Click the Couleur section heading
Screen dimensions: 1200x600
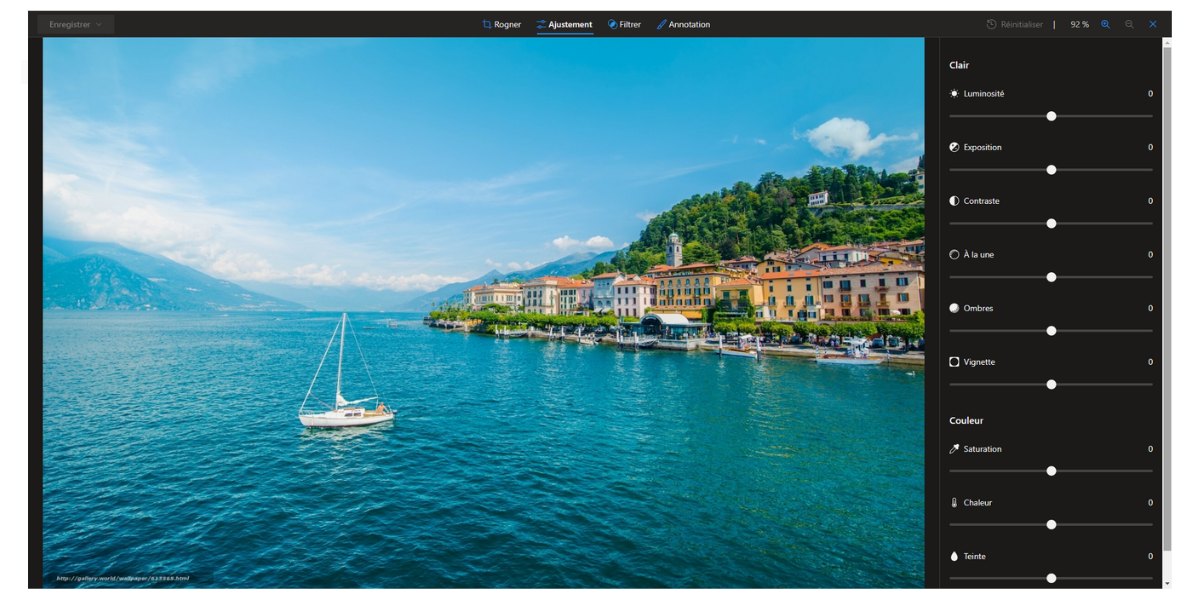[x=966, y=420]
